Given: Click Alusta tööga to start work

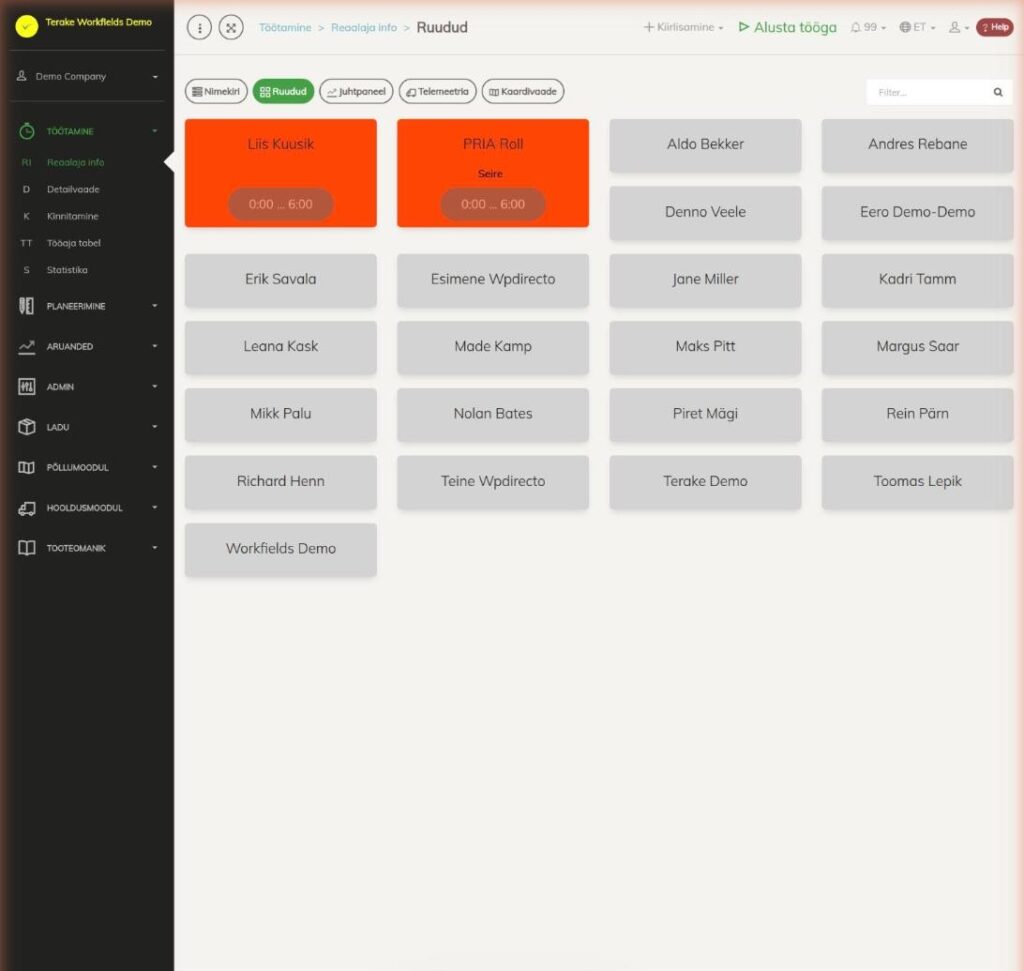Looking at the screenshot, I should pyautogui.click(x=788, y=27).
